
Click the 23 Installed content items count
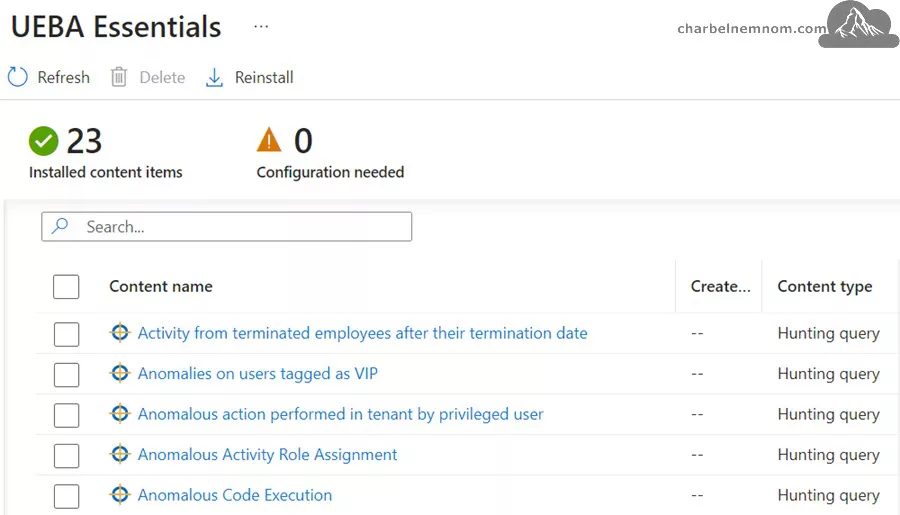pyautogui.click(x=84, y=141)
